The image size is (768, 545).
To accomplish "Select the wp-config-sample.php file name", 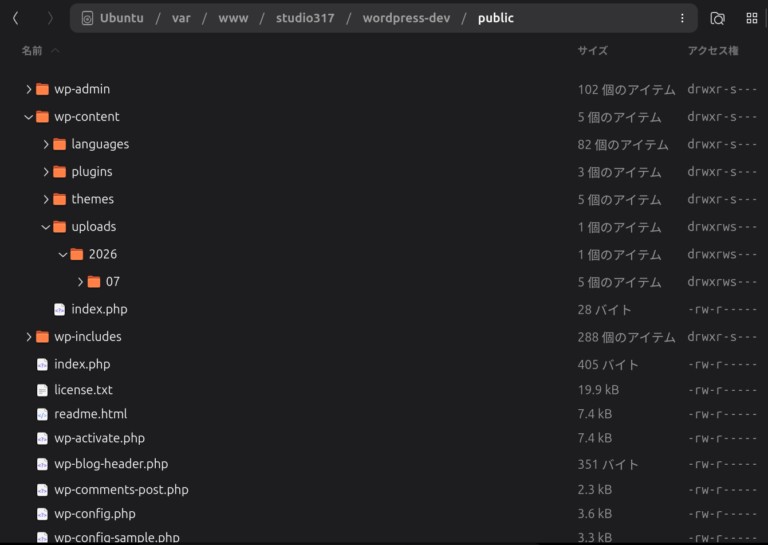I will 117,537.
